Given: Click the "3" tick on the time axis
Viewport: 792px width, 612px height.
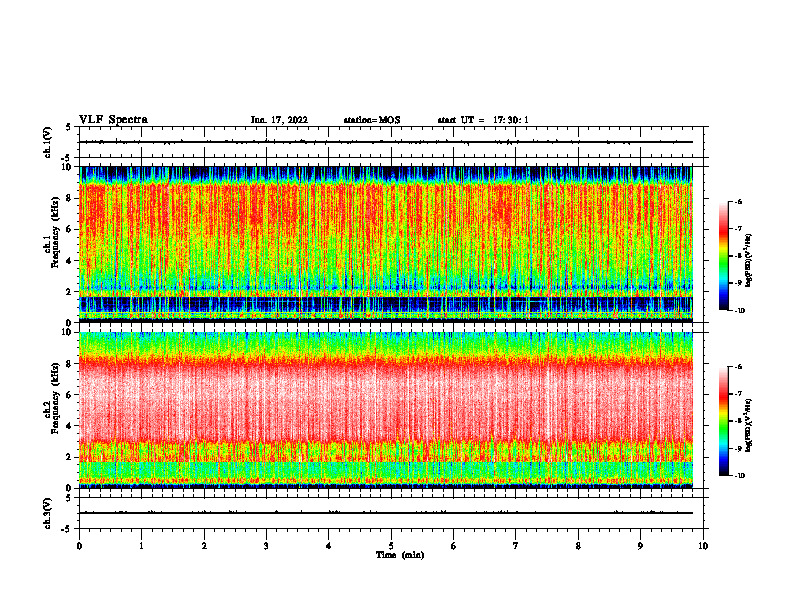Looking at the screenshot, I should coord(266,546).
